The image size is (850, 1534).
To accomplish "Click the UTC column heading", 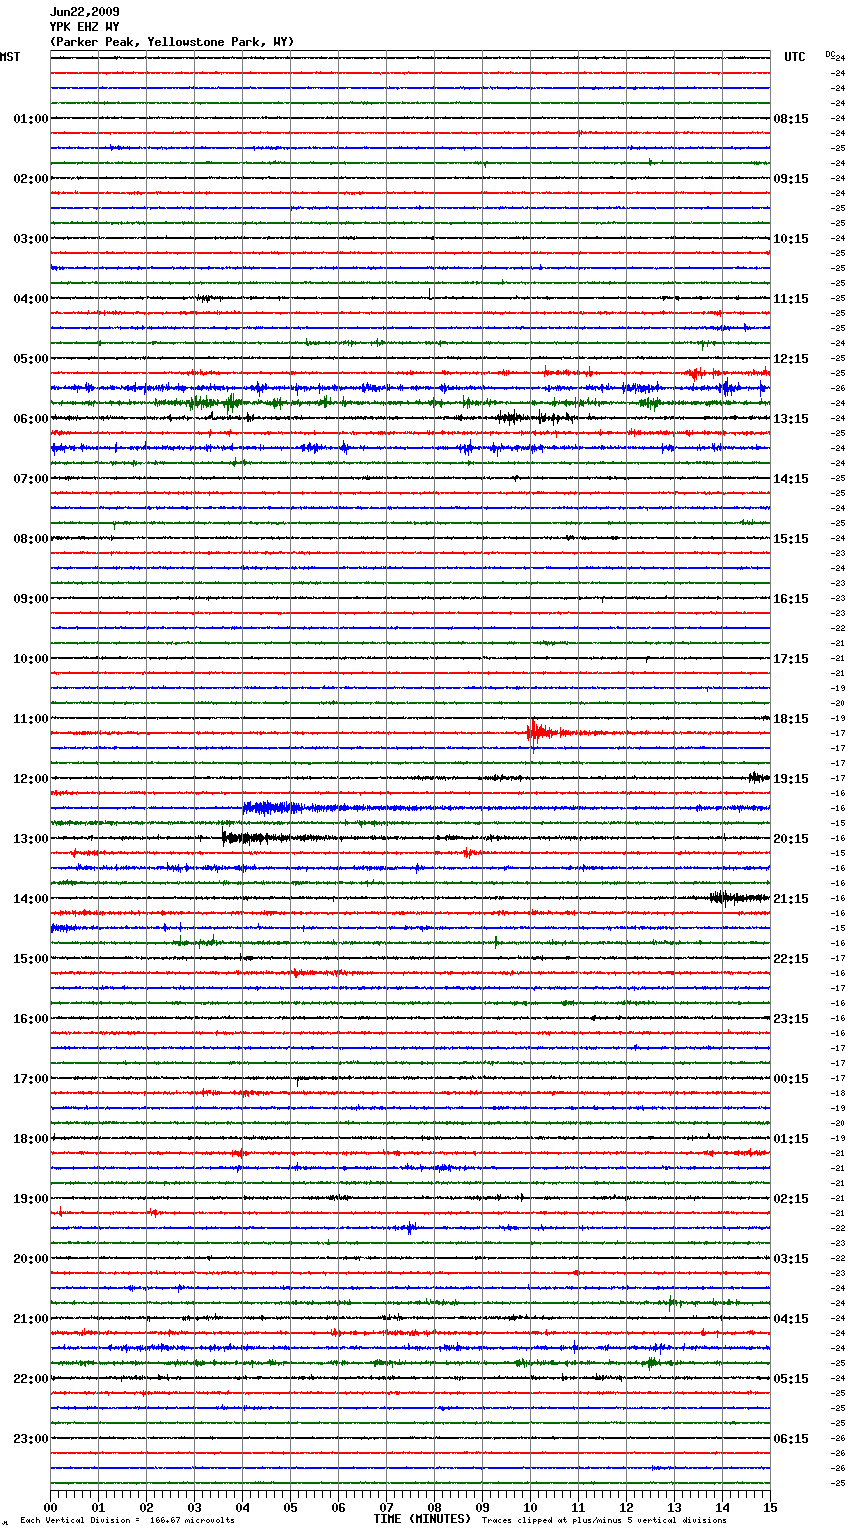I will (x=795, y=57).
